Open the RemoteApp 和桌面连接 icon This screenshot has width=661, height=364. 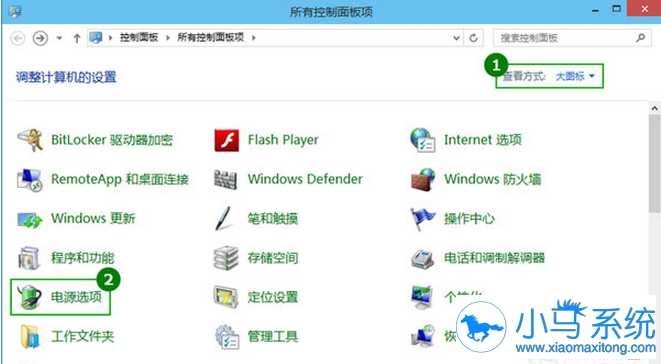pyautogui.click(x=30, y=179)
